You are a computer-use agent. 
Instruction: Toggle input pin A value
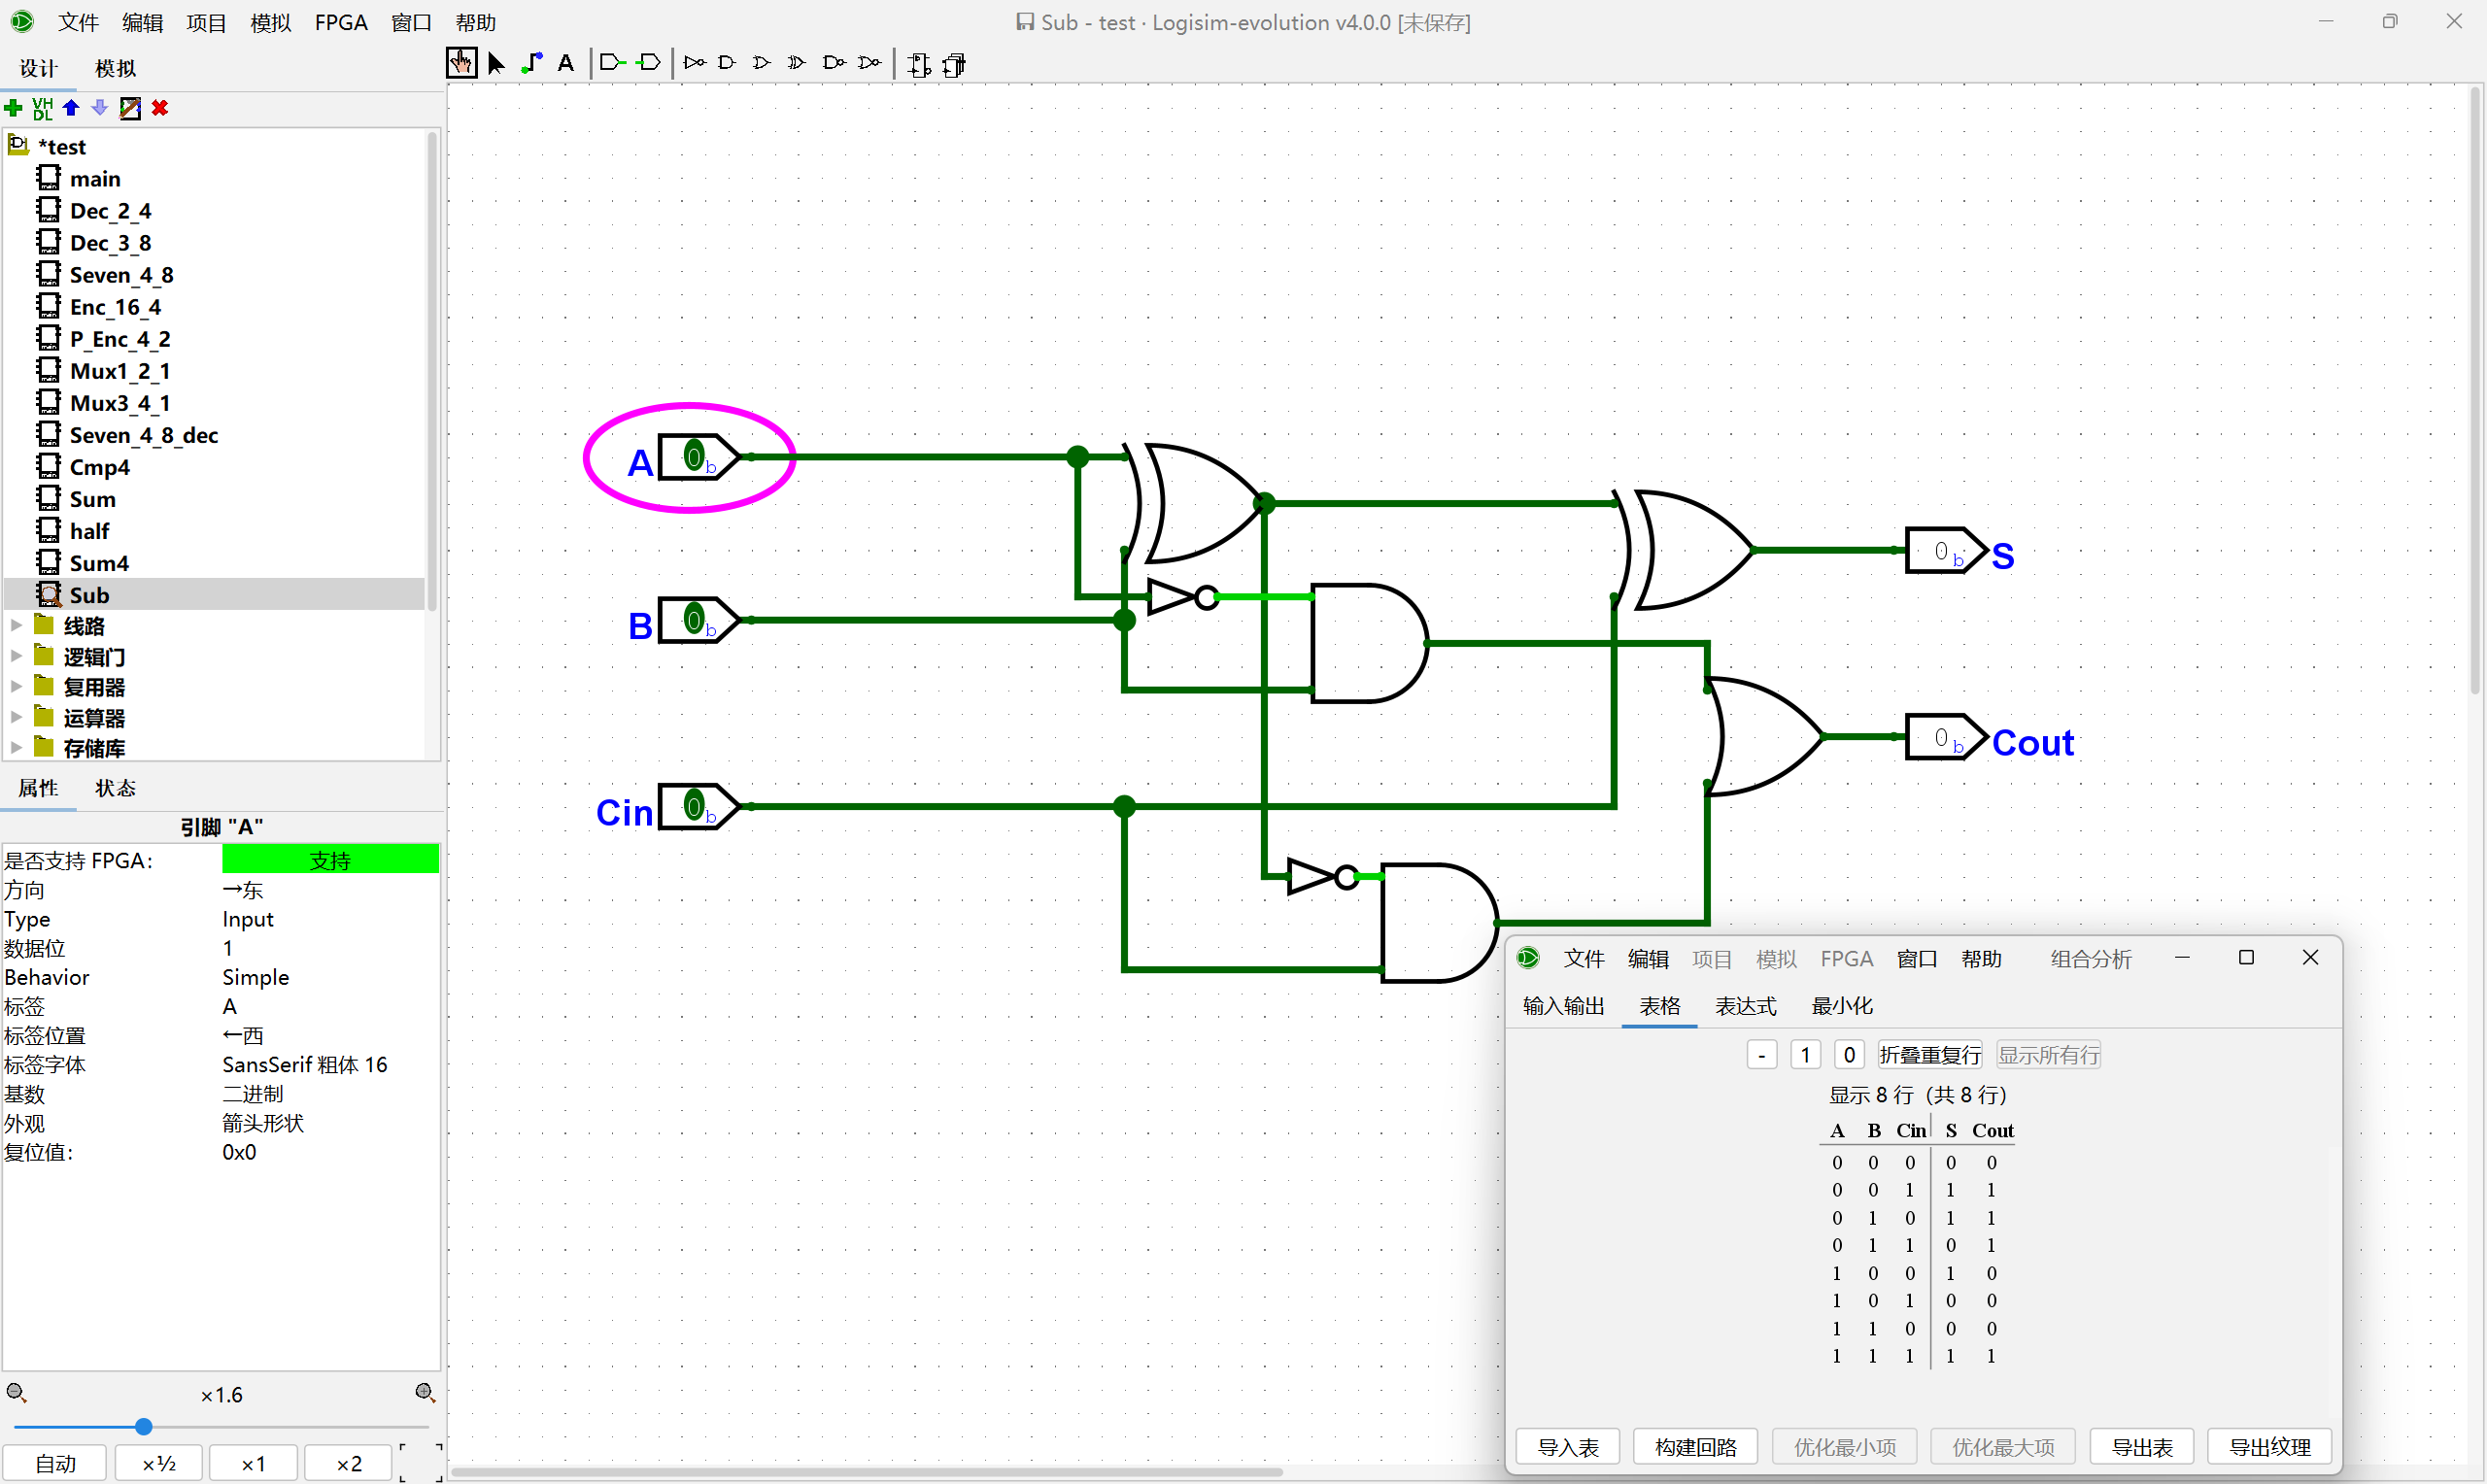tap(694, 457)
